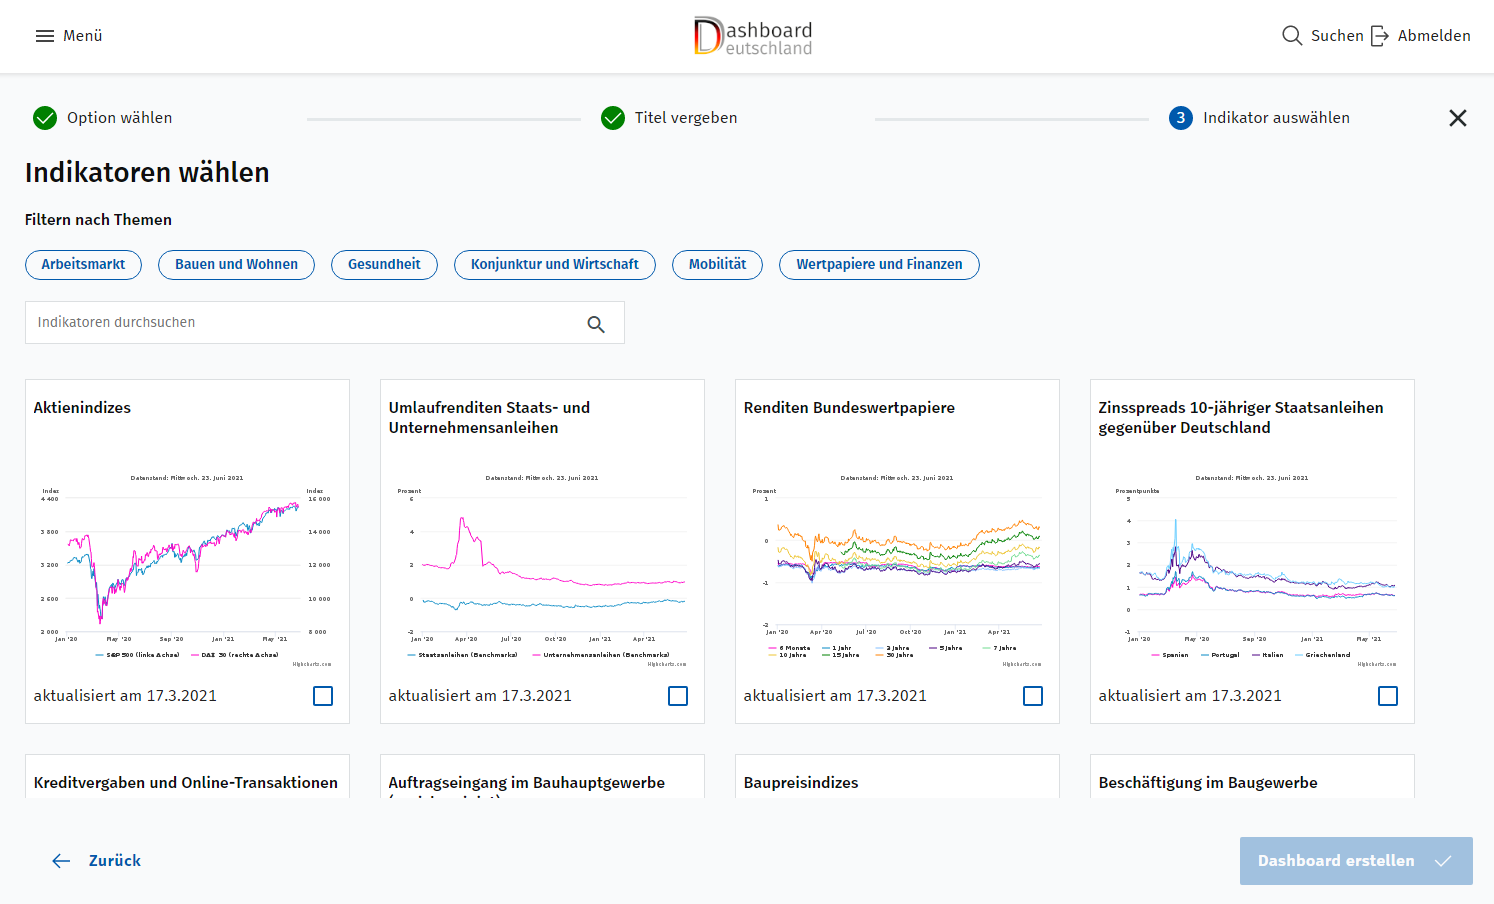Tick the Zinsspreads 10-jähriger Staatsanleihen checkbox
The height and width of the screenshot is (904, 1494).
(1388, 696)
